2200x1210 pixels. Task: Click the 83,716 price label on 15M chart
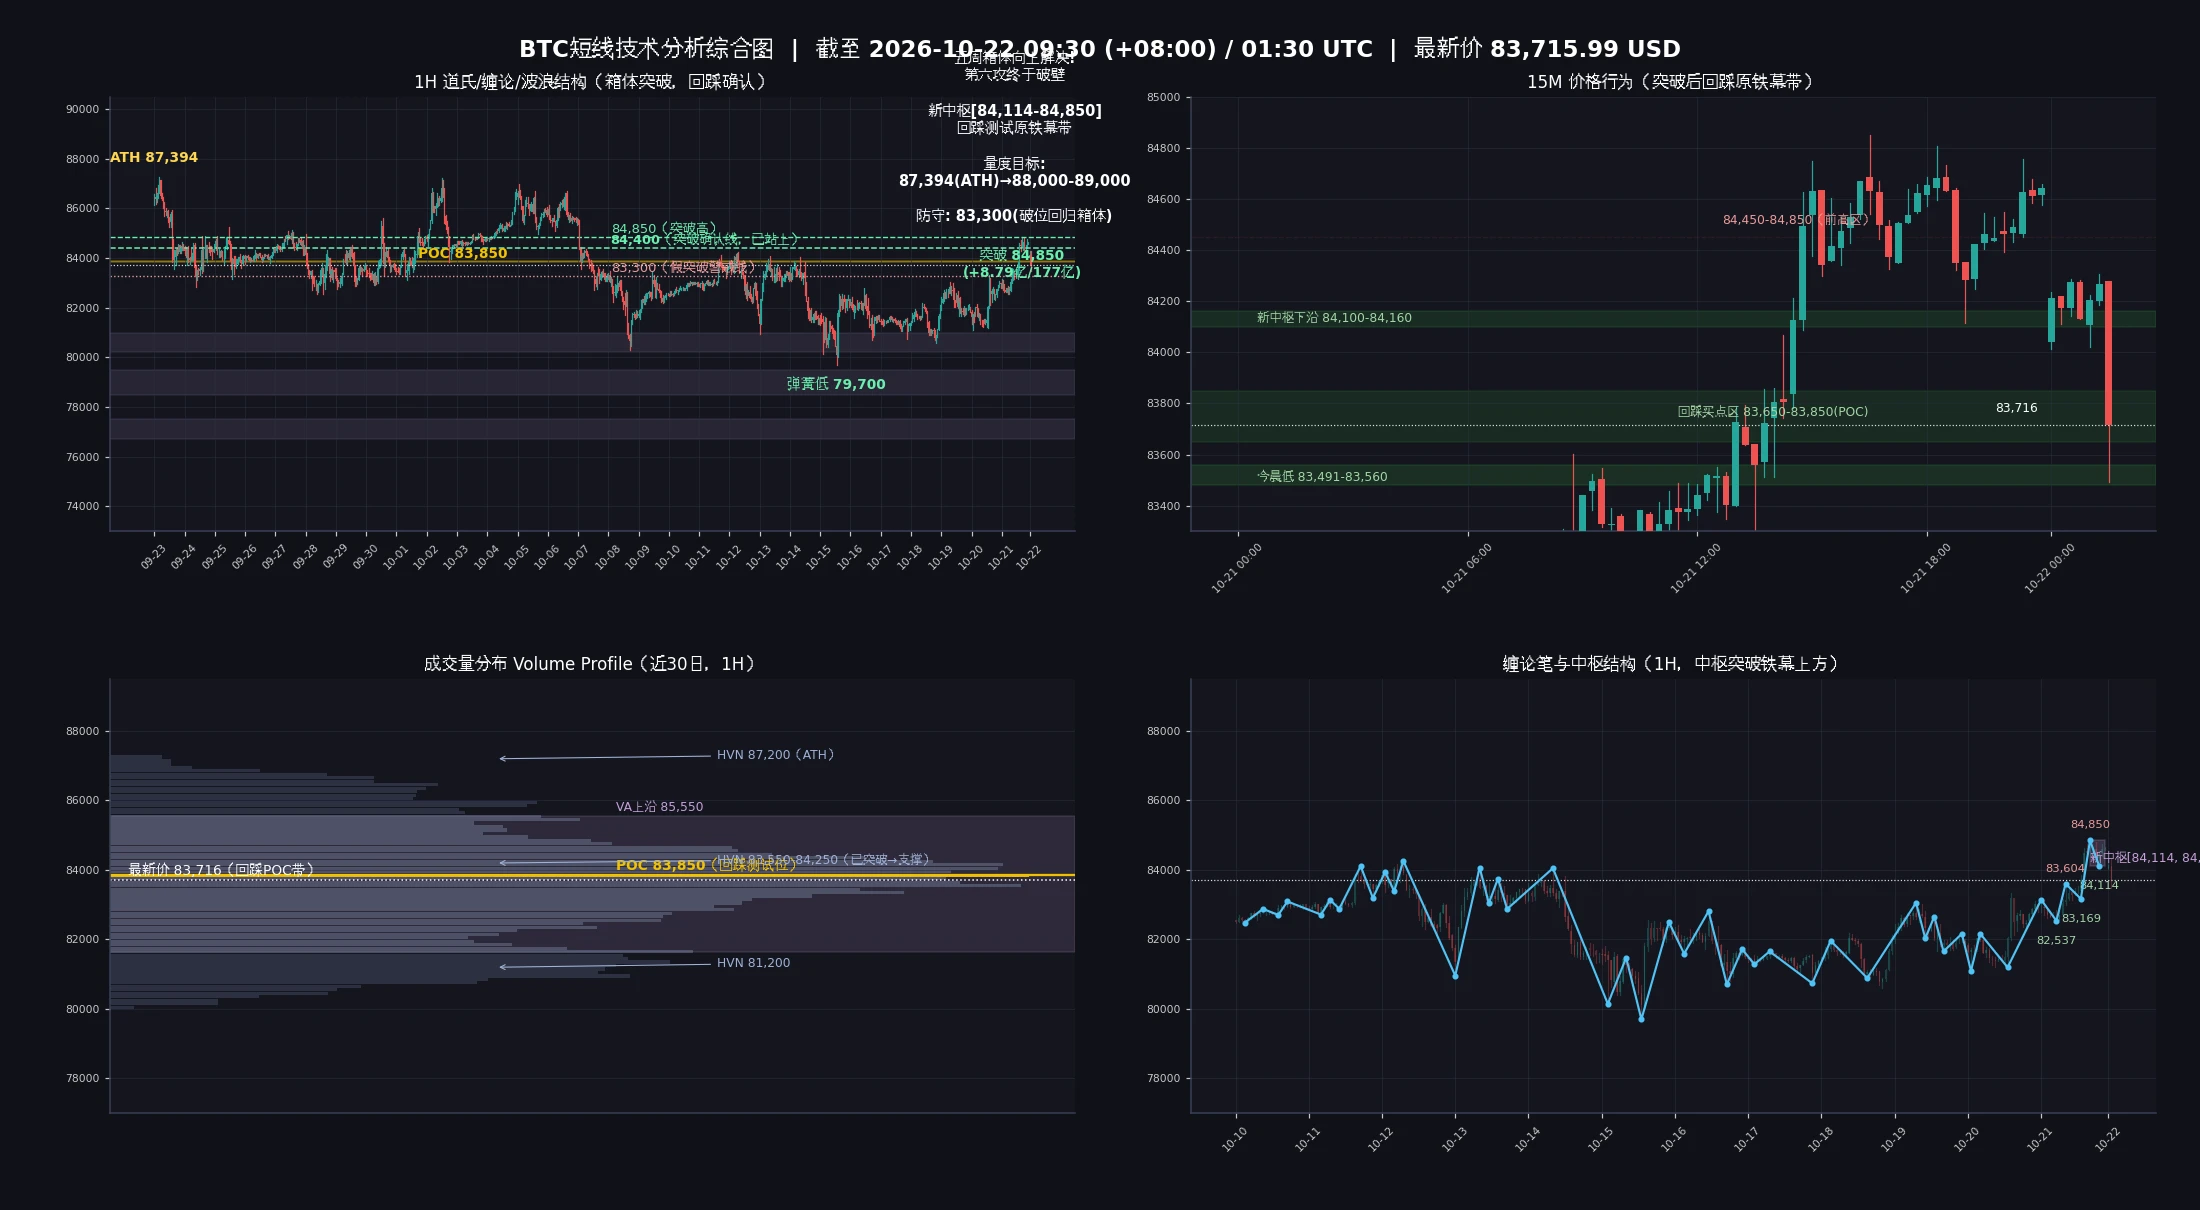coord(2016,408)
